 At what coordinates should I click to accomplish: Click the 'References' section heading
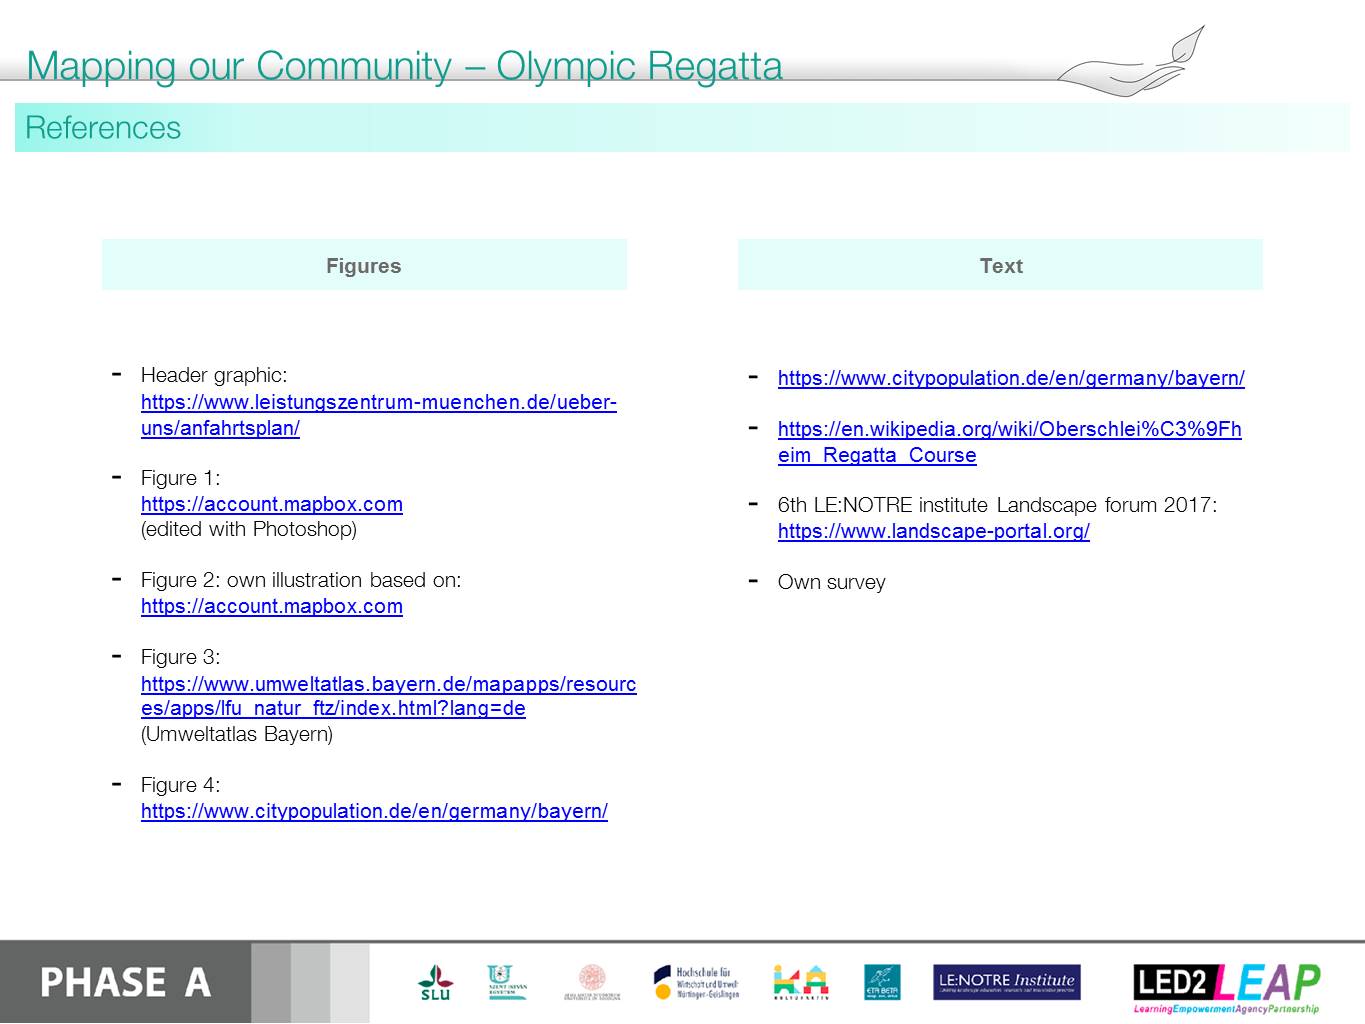coord(103,128)
